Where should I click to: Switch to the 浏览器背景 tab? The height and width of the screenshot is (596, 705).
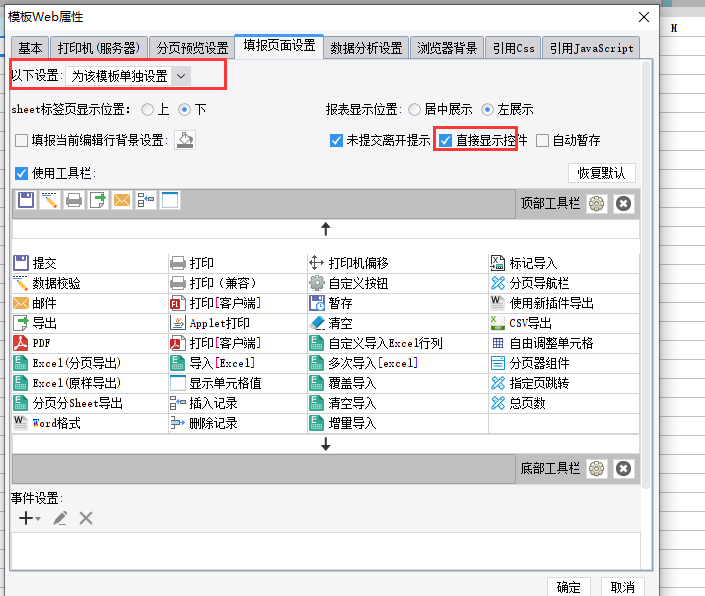447,48
